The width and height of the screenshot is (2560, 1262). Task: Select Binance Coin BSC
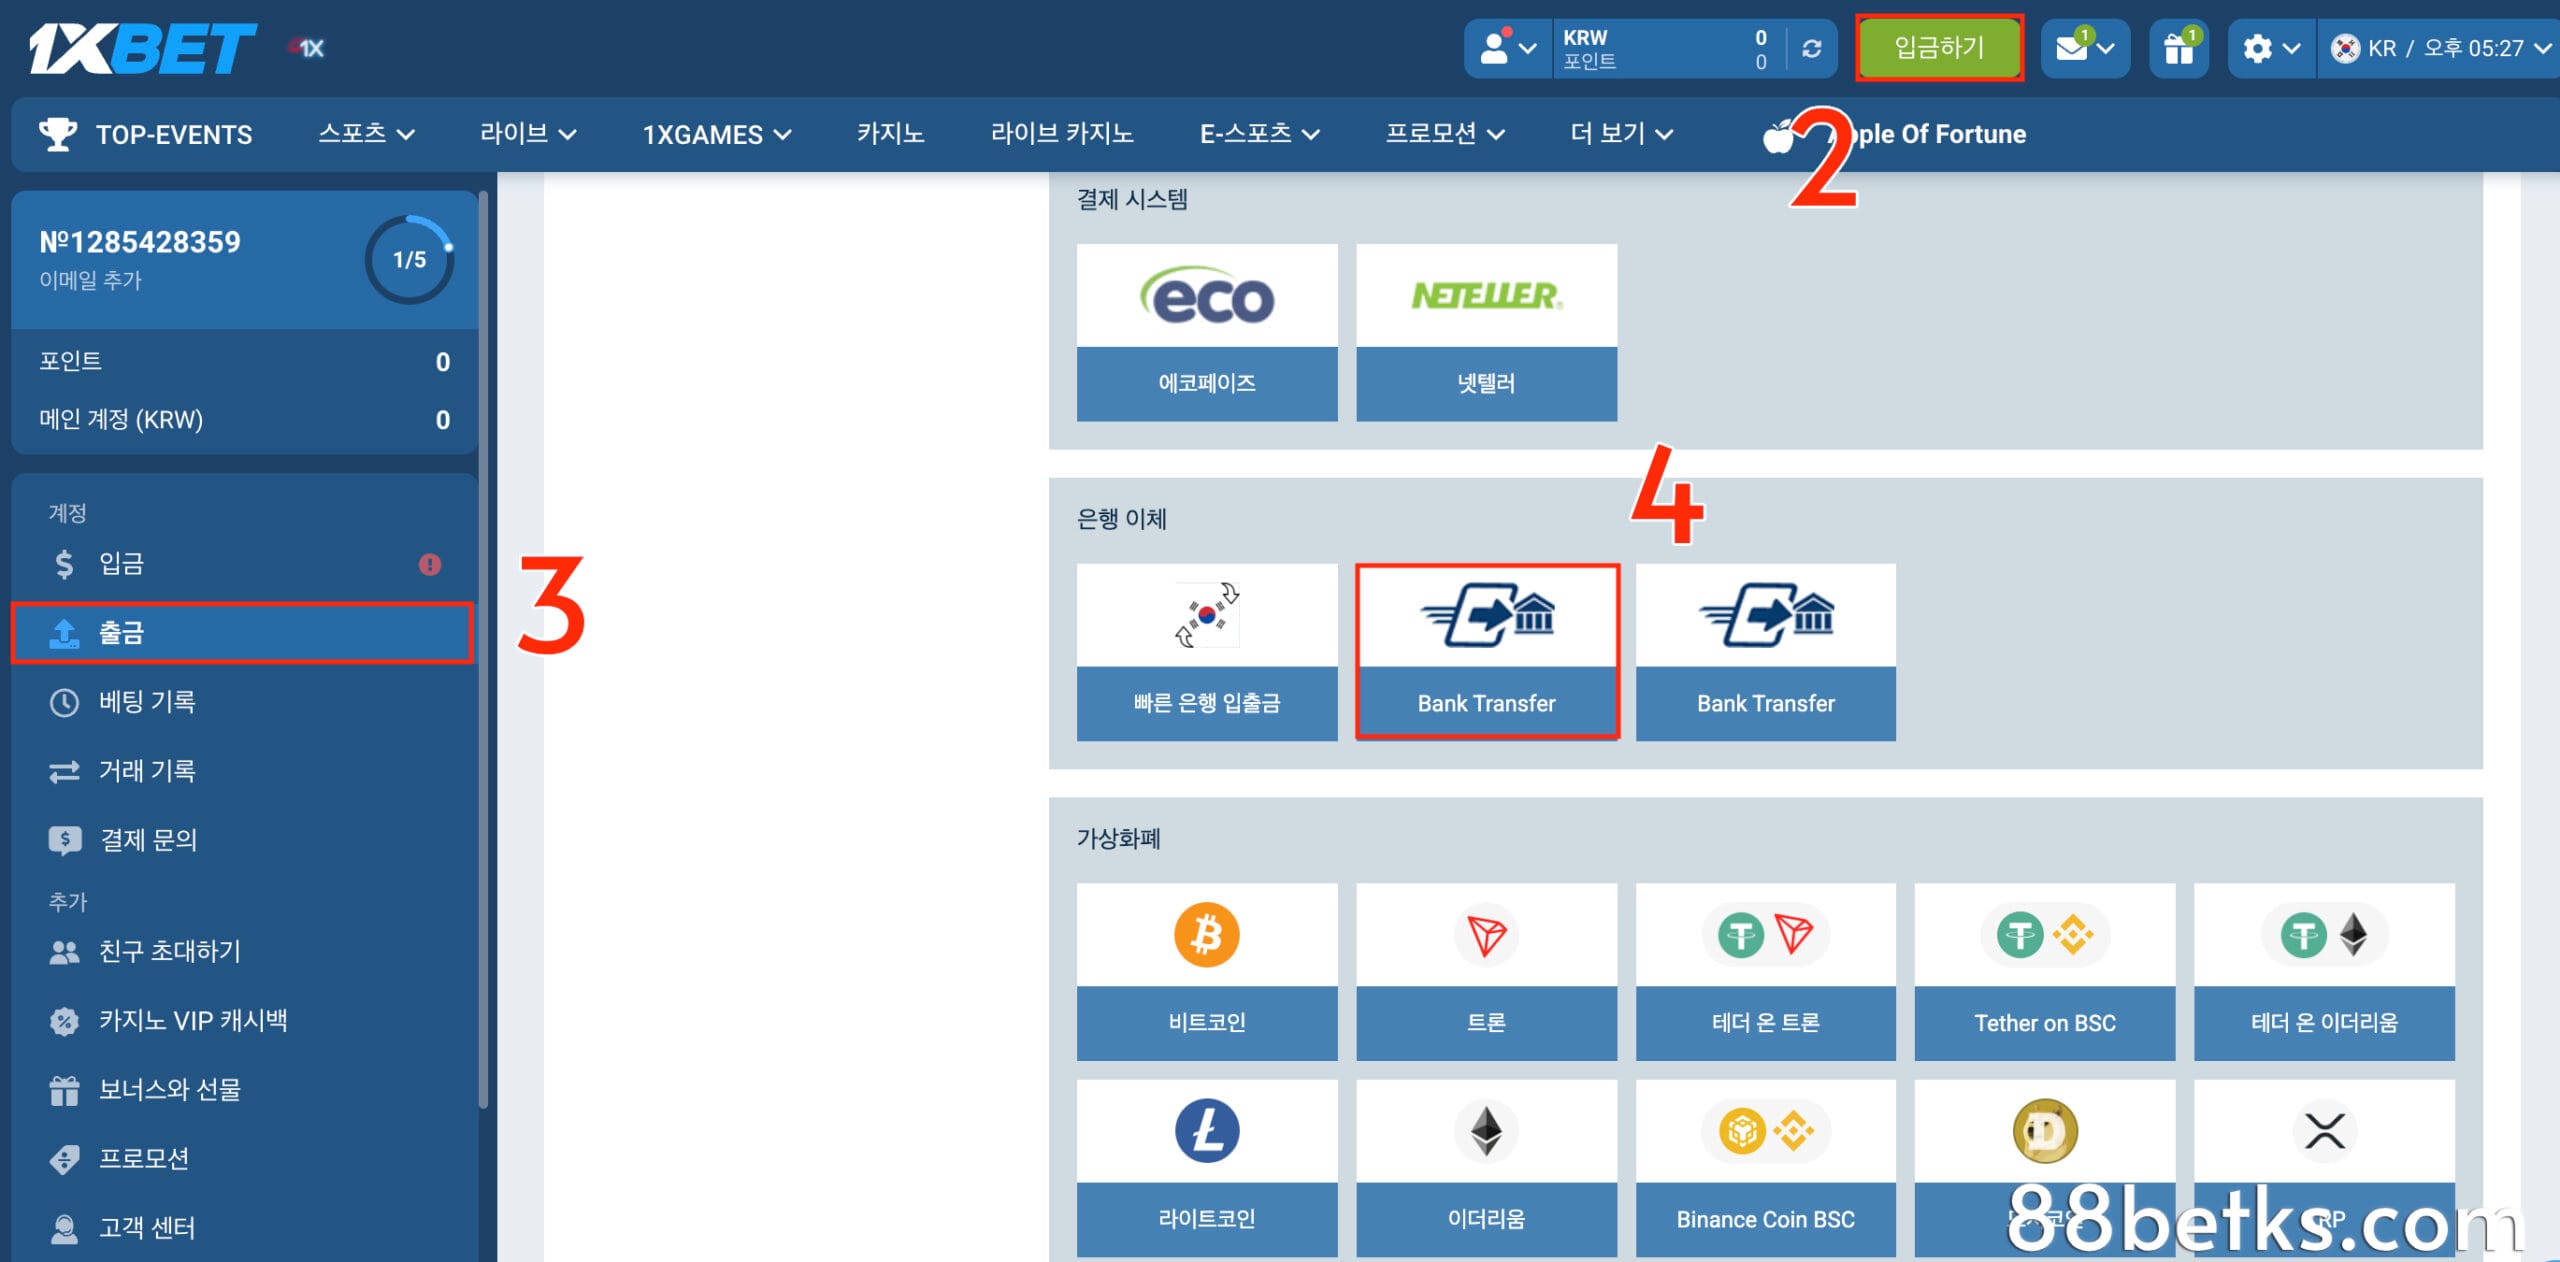(x=1766, y=1168)
